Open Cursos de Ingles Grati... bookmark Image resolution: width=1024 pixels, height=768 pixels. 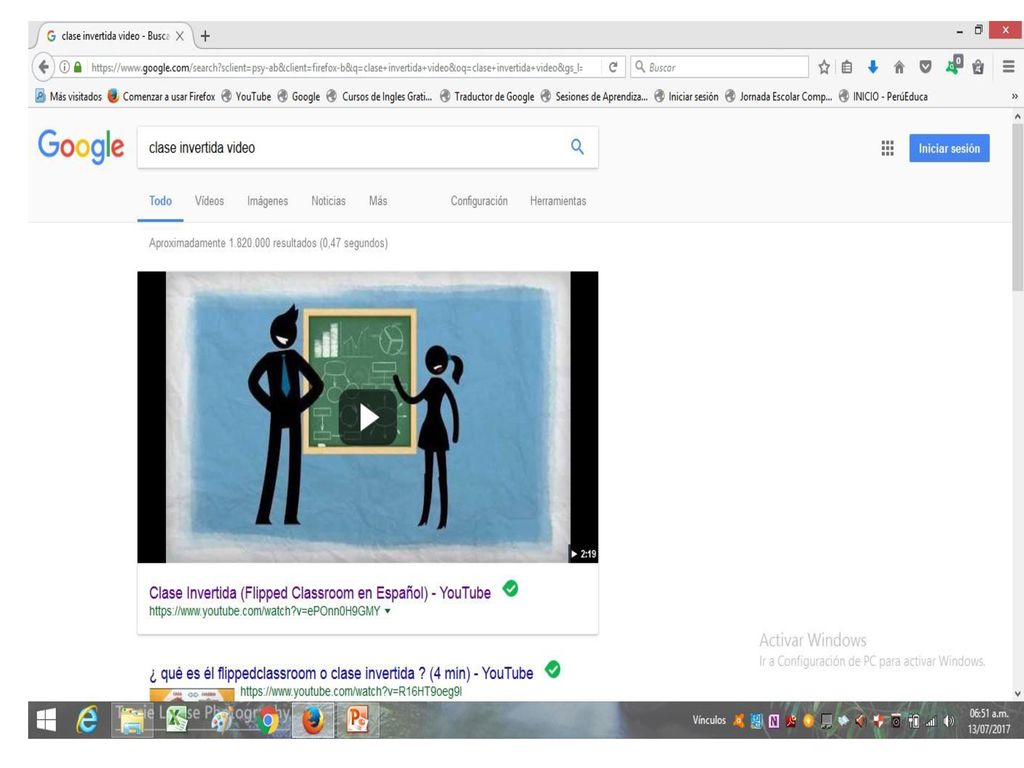[x=379, y=96]
